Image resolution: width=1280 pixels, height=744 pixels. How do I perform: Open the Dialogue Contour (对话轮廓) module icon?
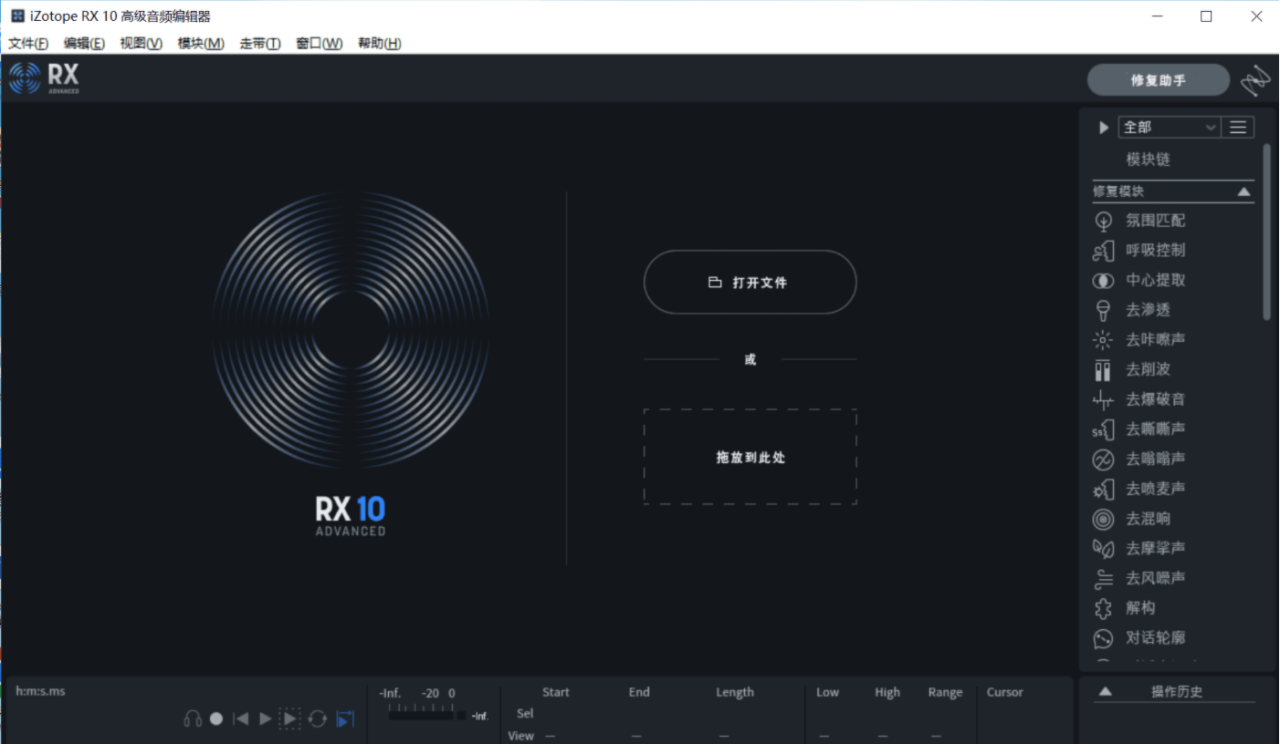click(x=1103, y=638)
